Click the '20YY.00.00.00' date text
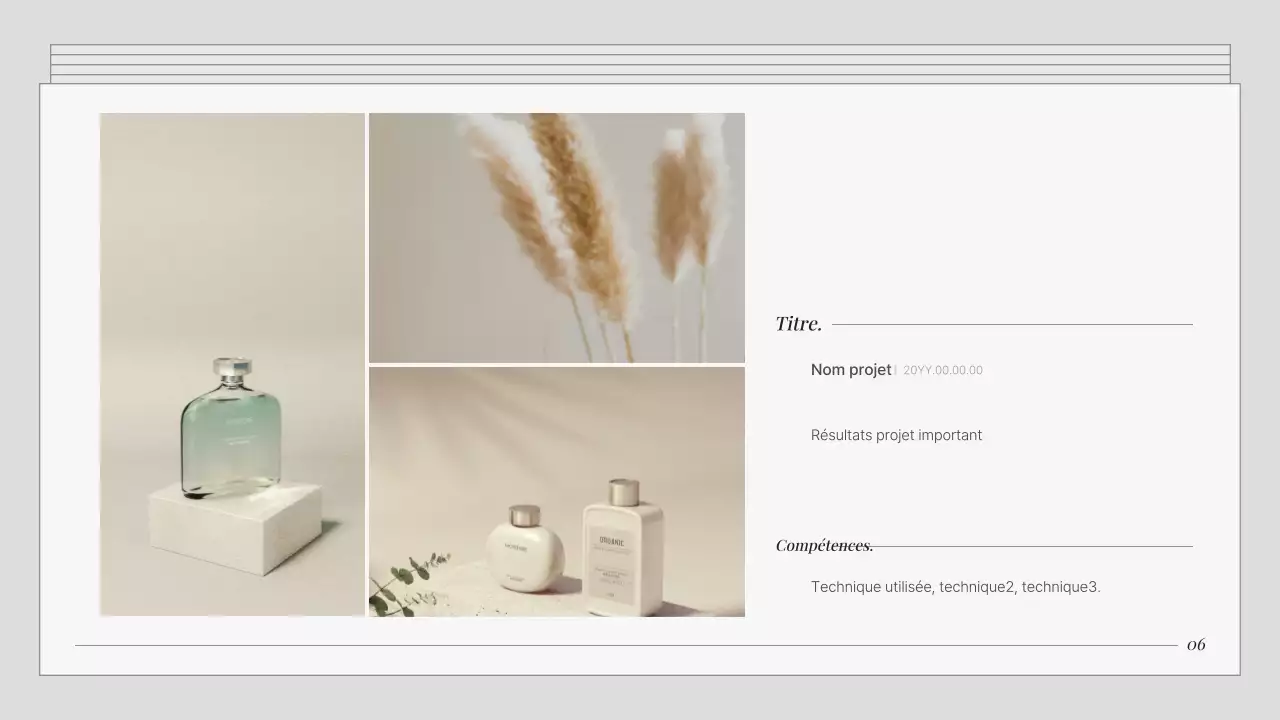 [943, 370]
